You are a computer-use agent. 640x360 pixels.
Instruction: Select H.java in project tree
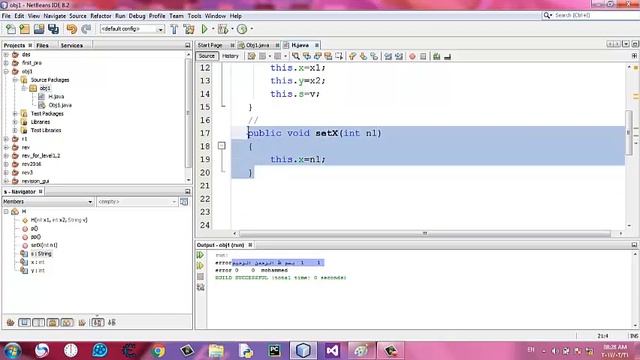point(56,97)
